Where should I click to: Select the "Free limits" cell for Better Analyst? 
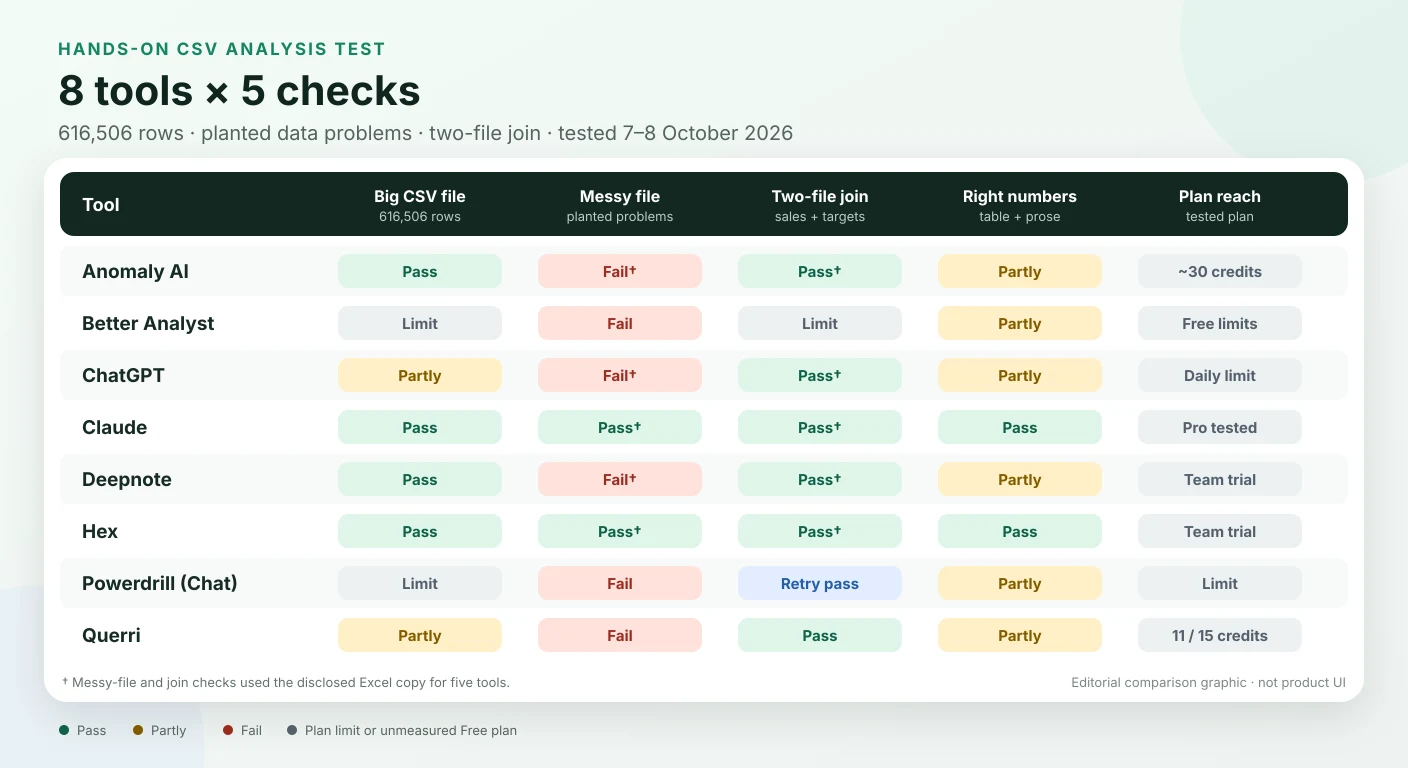(x=1220, y=324)
